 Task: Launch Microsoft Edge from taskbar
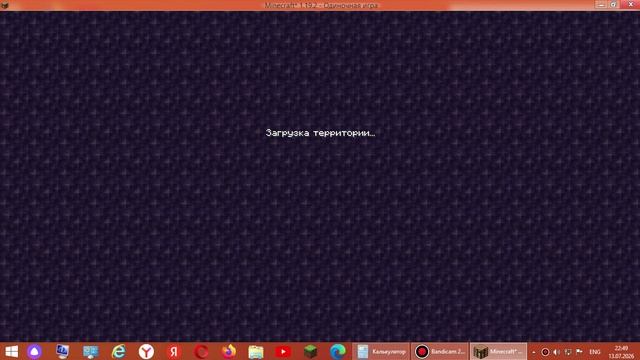[338, 351]
